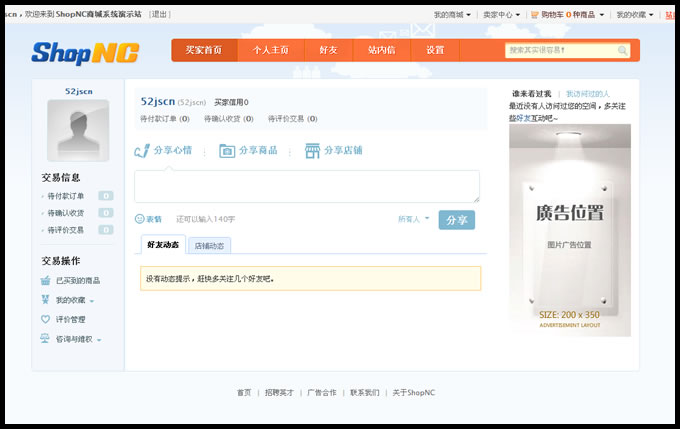Click header 待评价交易 (0) link

click(293, 118)
